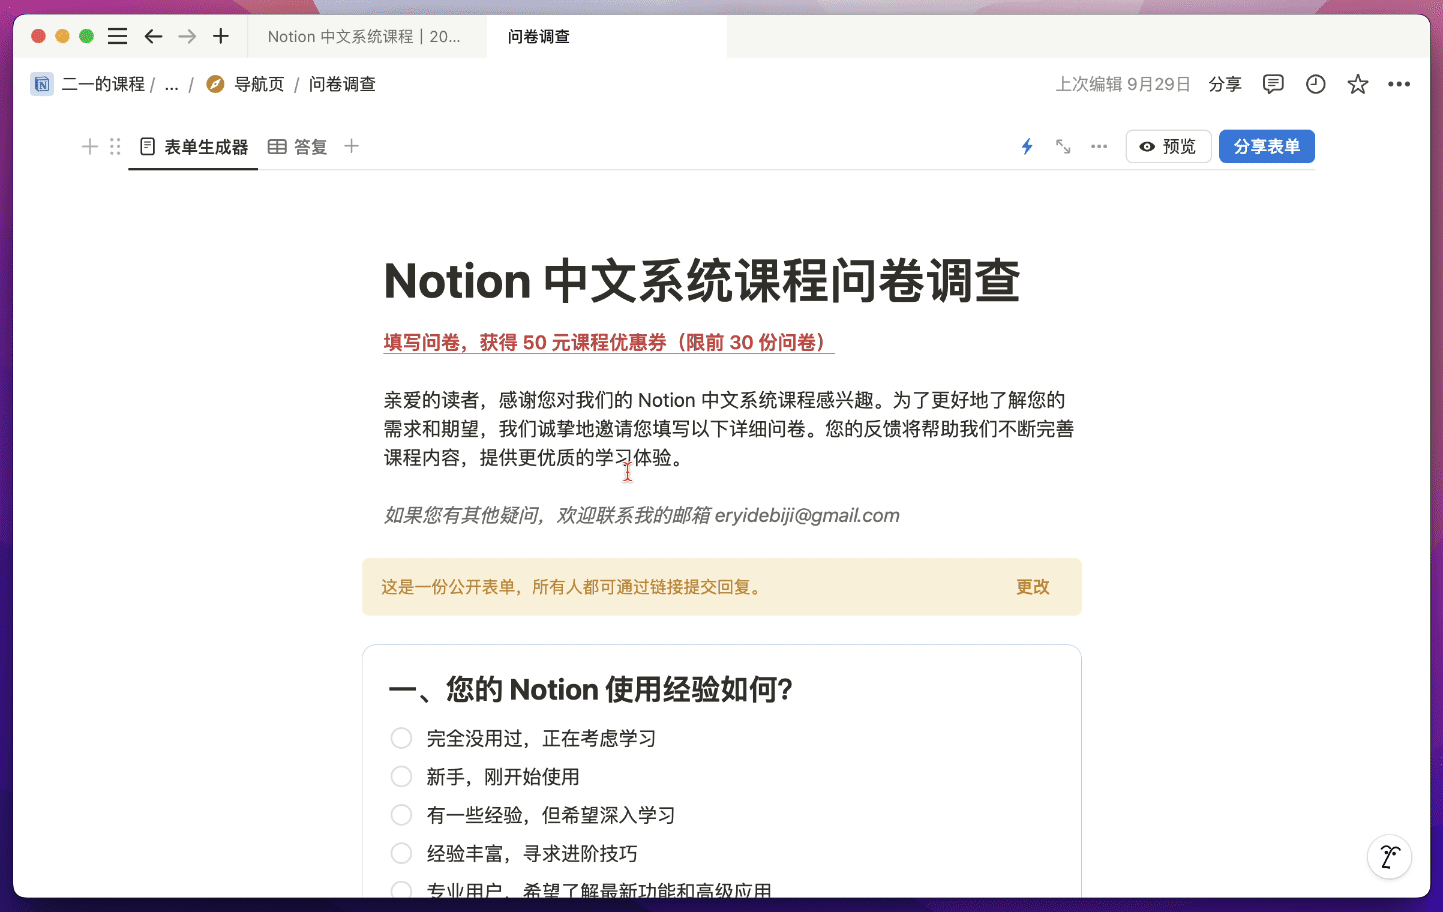The width and height of the screenshot is (1443, 912).
Task: Choose "有一些经验，但希望深入学习" option
Action: (401, 815)
